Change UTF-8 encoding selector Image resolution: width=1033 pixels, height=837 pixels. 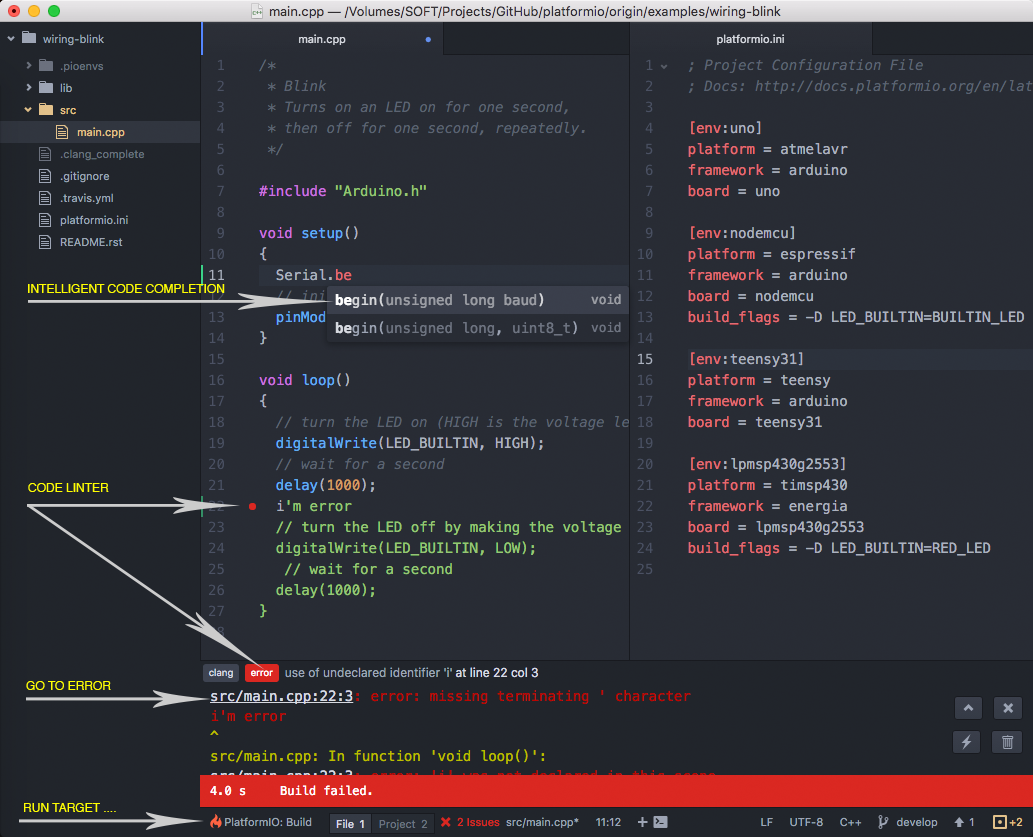pos(806,822)
